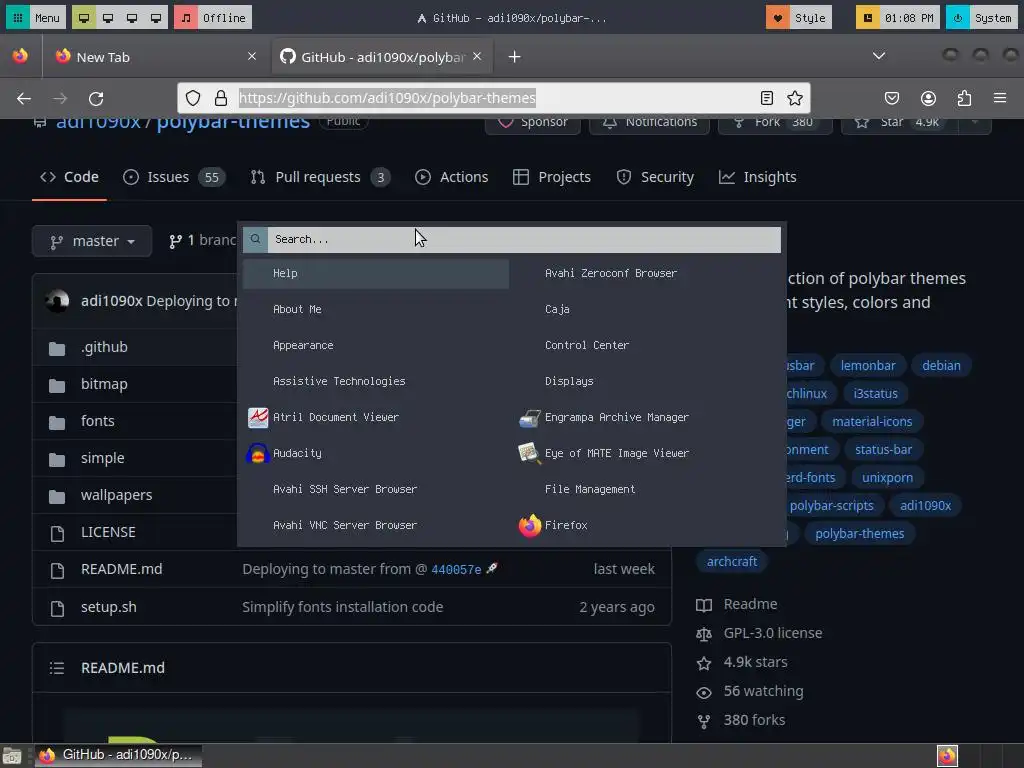This screenshot has width=1024, height=768.
Task: Launch Engrampa Archive Manager
Action: 648,417
